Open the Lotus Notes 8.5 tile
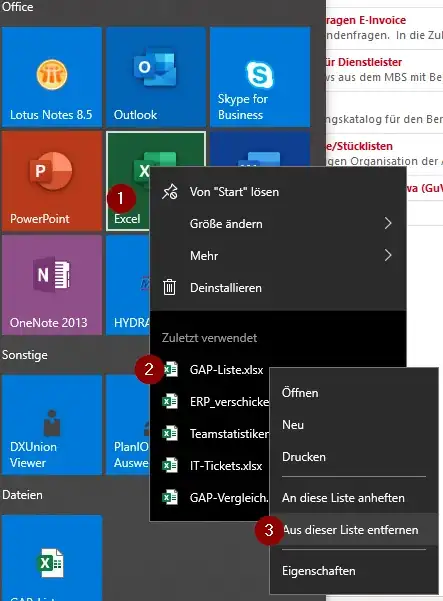Image resolution: width=443 pixels, height=601 pixels. 52,77
